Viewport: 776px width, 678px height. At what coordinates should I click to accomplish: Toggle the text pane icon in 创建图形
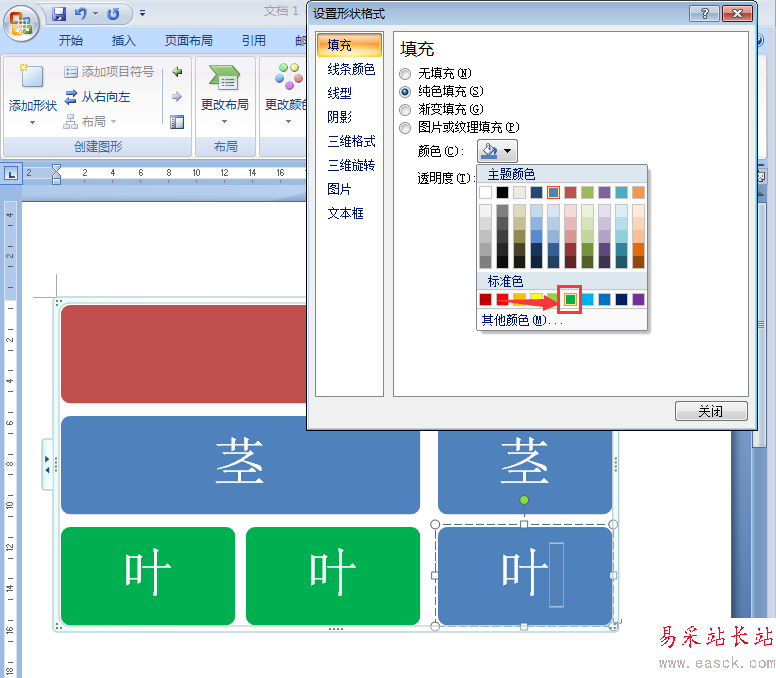pos(177,122)
